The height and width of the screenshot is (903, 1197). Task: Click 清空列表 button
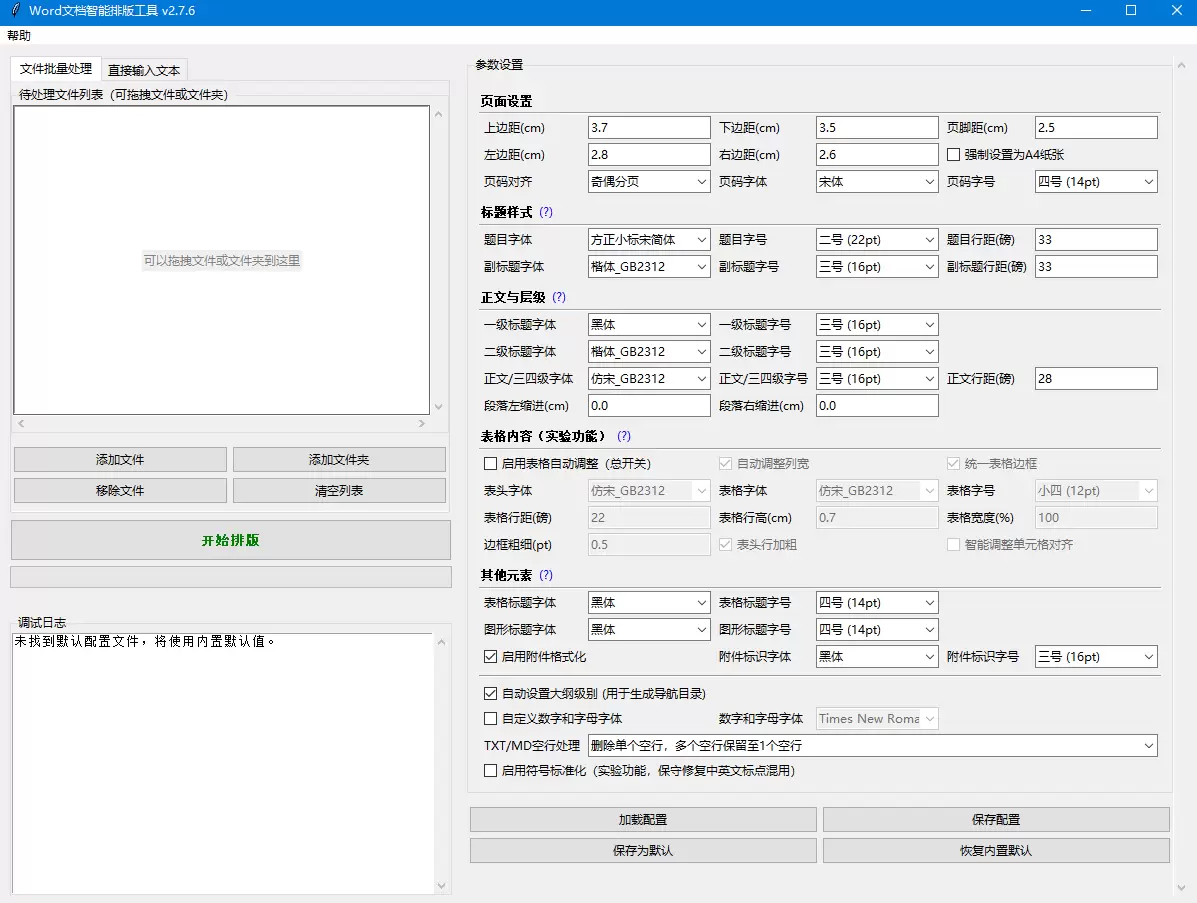click(339, 491)
